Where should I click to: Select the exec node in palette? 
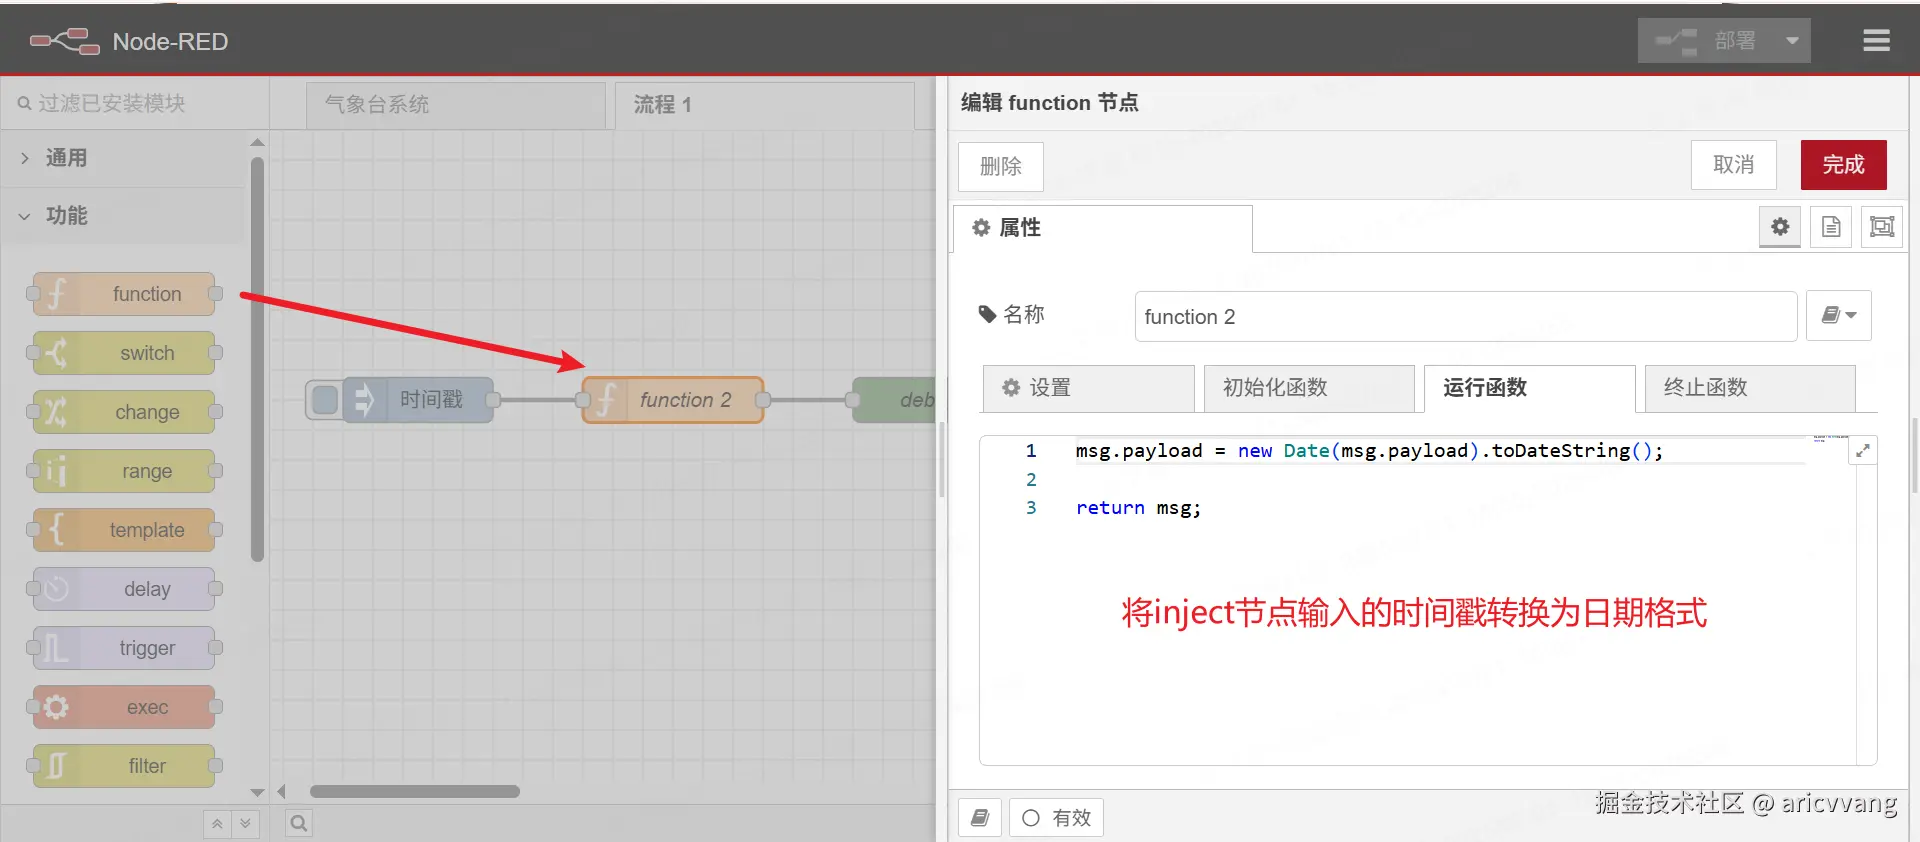coord(124,707)
